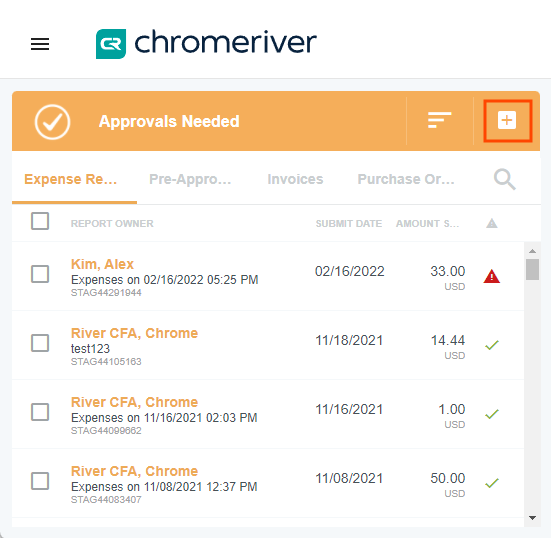Click the plus icon in Approvals header

tap(507, 121)
